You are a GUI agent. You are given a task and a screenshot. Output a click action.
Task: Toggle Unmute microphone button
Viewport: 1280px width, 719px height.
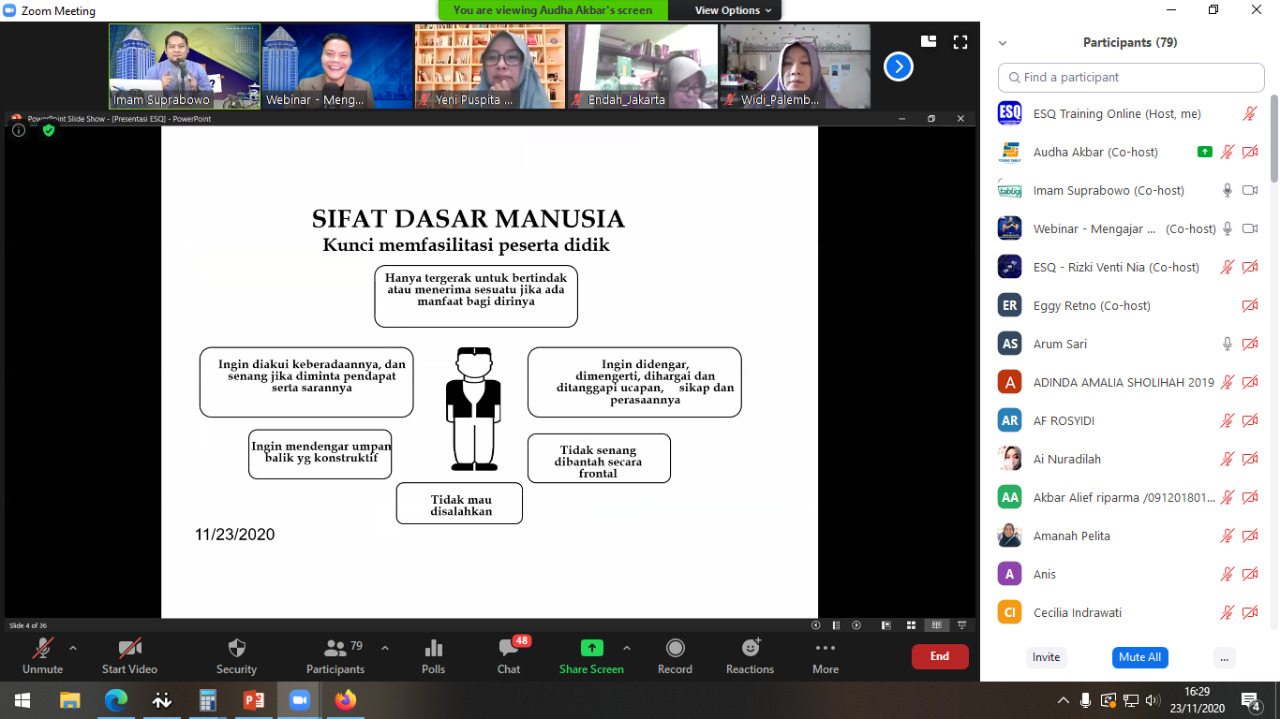pyautogui.click(x=42, y=648)
